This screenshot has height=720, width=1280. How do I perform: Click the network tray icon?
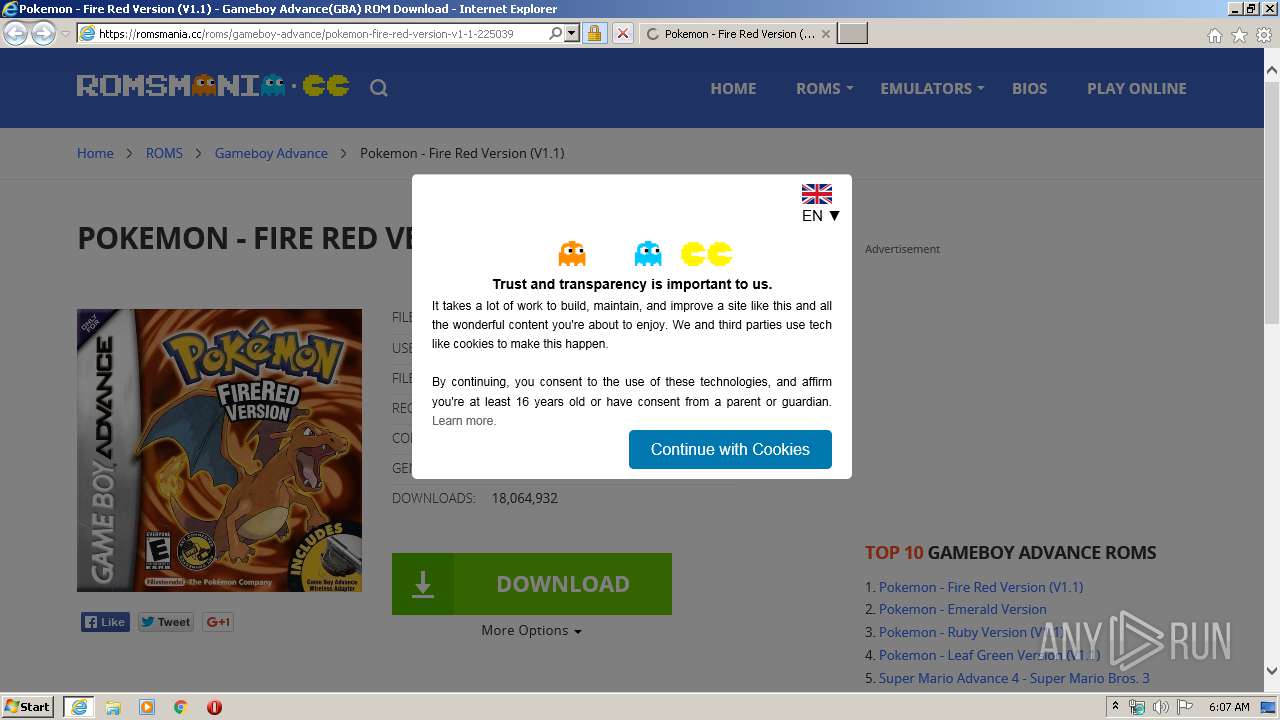coord(1137,707)
